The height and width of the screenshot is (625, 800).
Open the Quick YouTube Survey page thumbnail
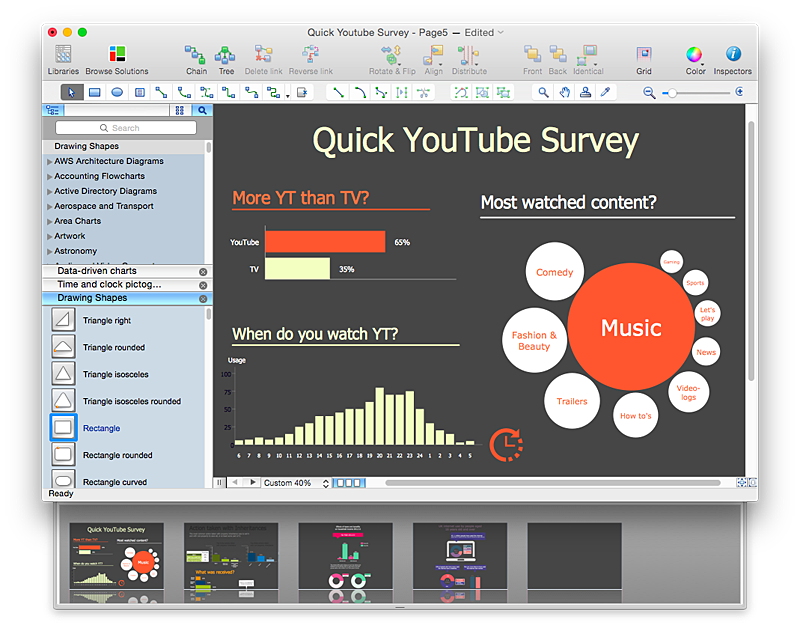click(116, 556)
